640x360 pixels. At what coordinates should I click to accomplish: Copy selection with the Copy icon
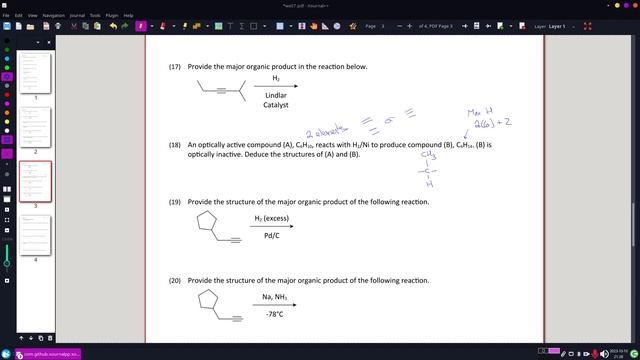point(85,26)
